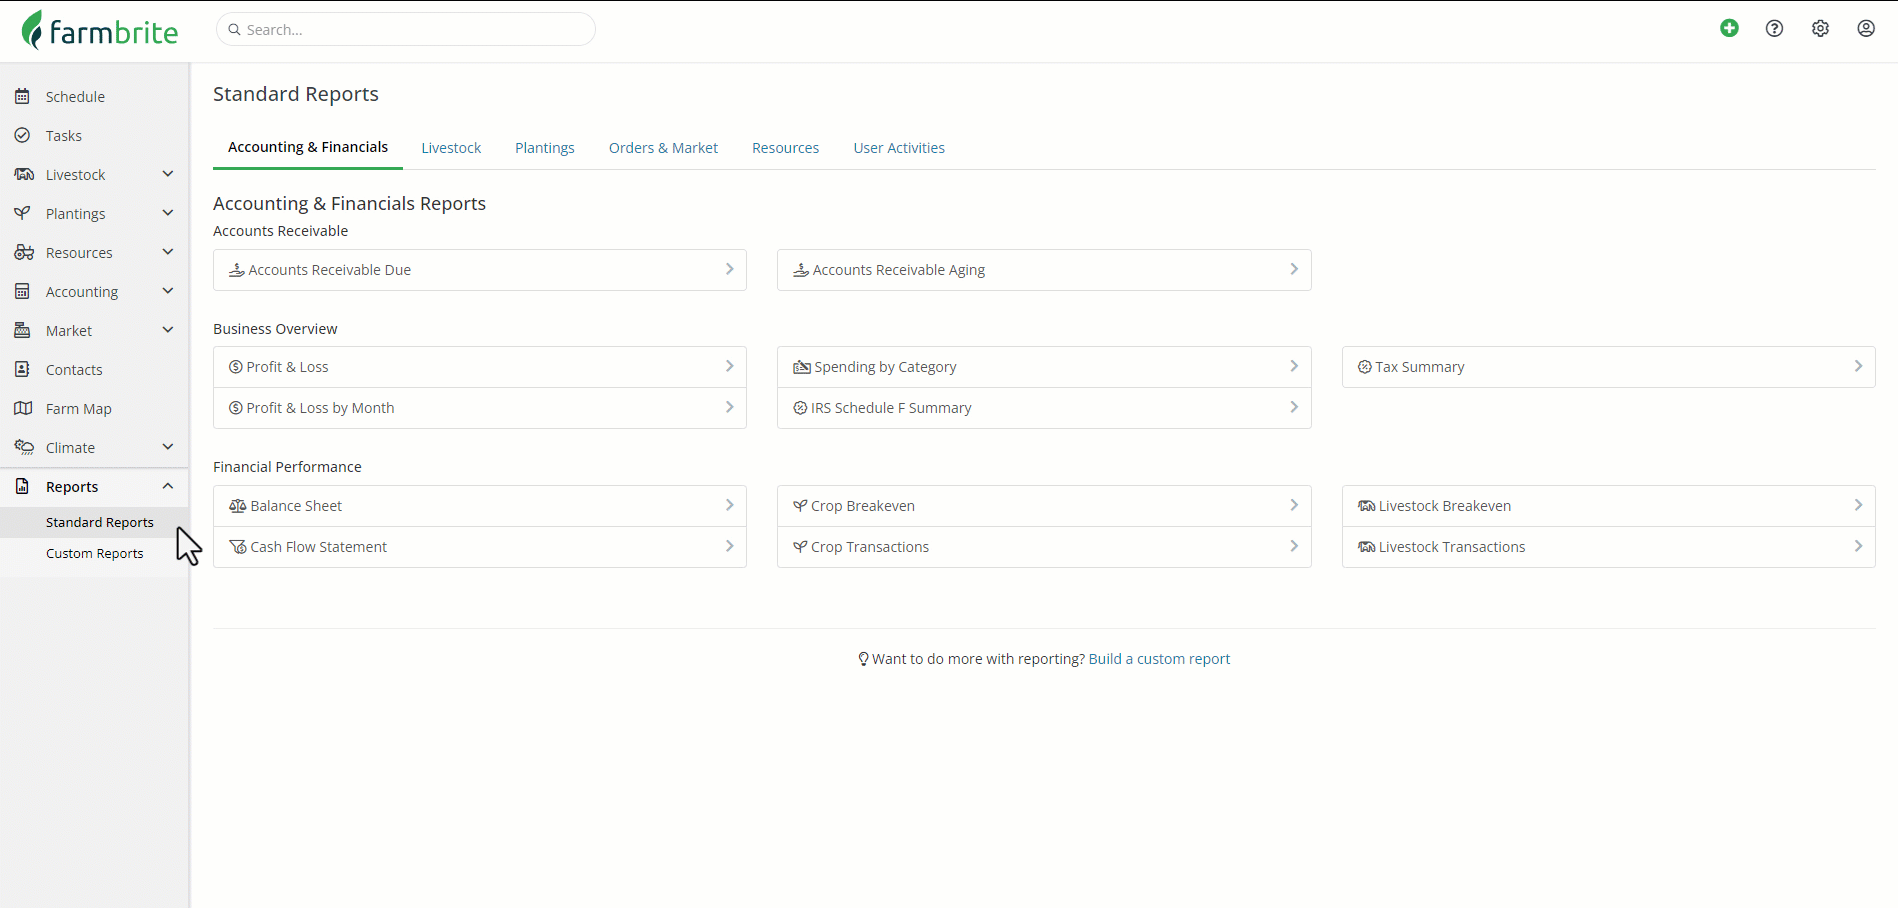Expand the Livestock sidebar menu chevron
Screen dimensions: 1898x908
click(x=168, y=174)
